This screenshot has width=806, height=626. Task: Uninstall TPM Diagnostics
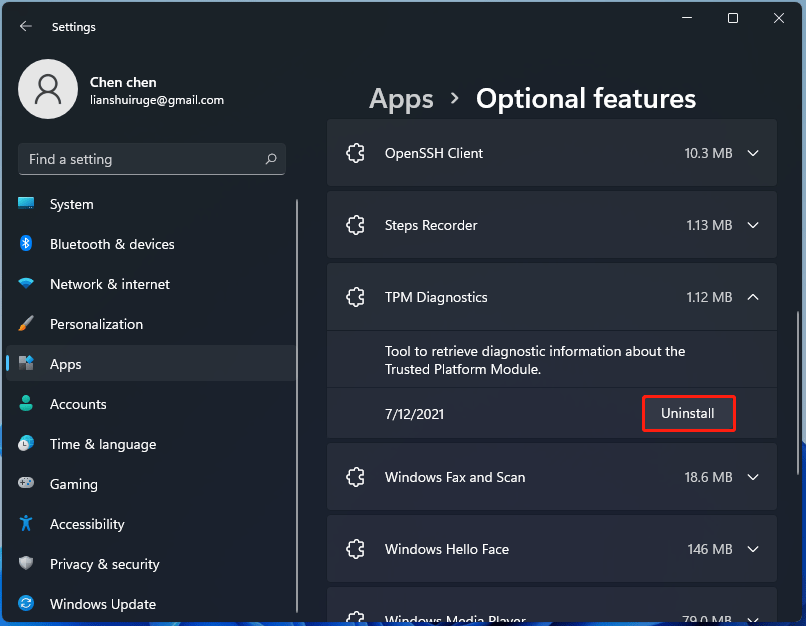pyautogui.click(x=688, y=413)
